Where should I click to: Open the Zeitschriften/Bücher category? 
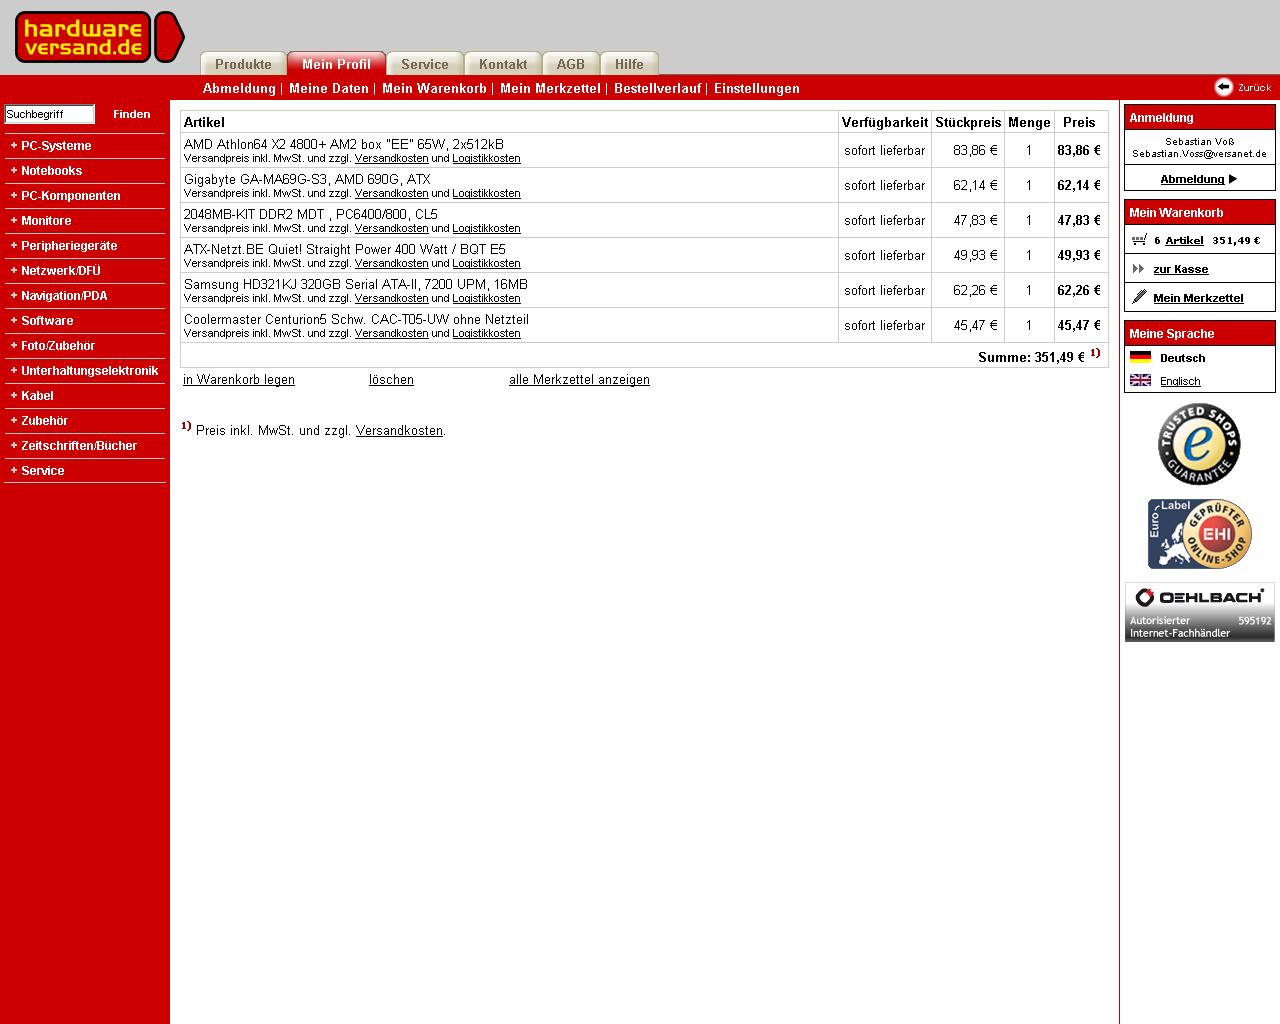click(x=73, y=445)
